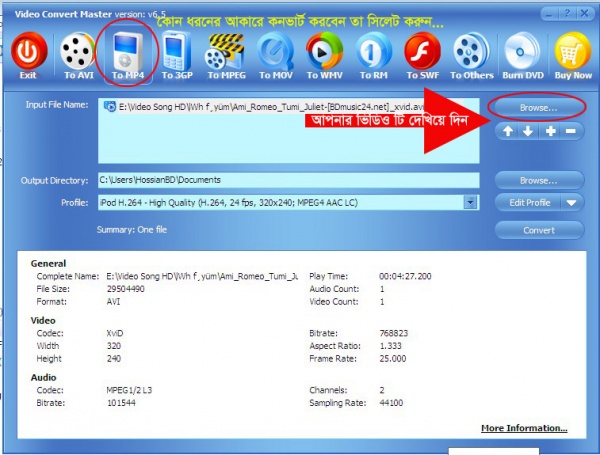Select the To WMV media player icon
This screenshot has height=455, width=600.
[x=324, y=51]
